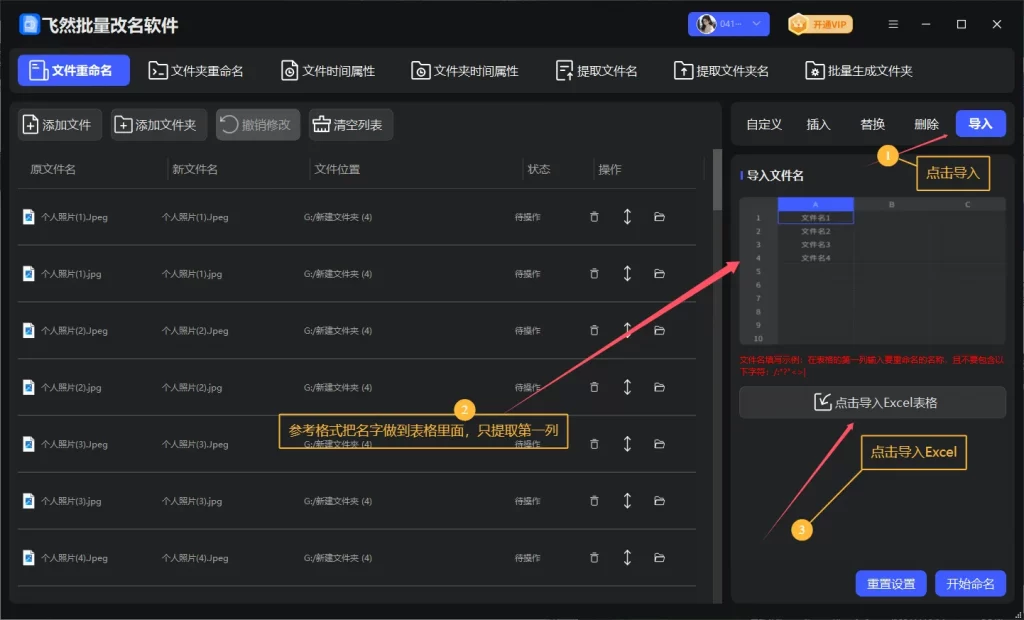Open the 文件夹时间属性 tab
This screenshot has width=1024, height=620.
[x=465, y=71]
